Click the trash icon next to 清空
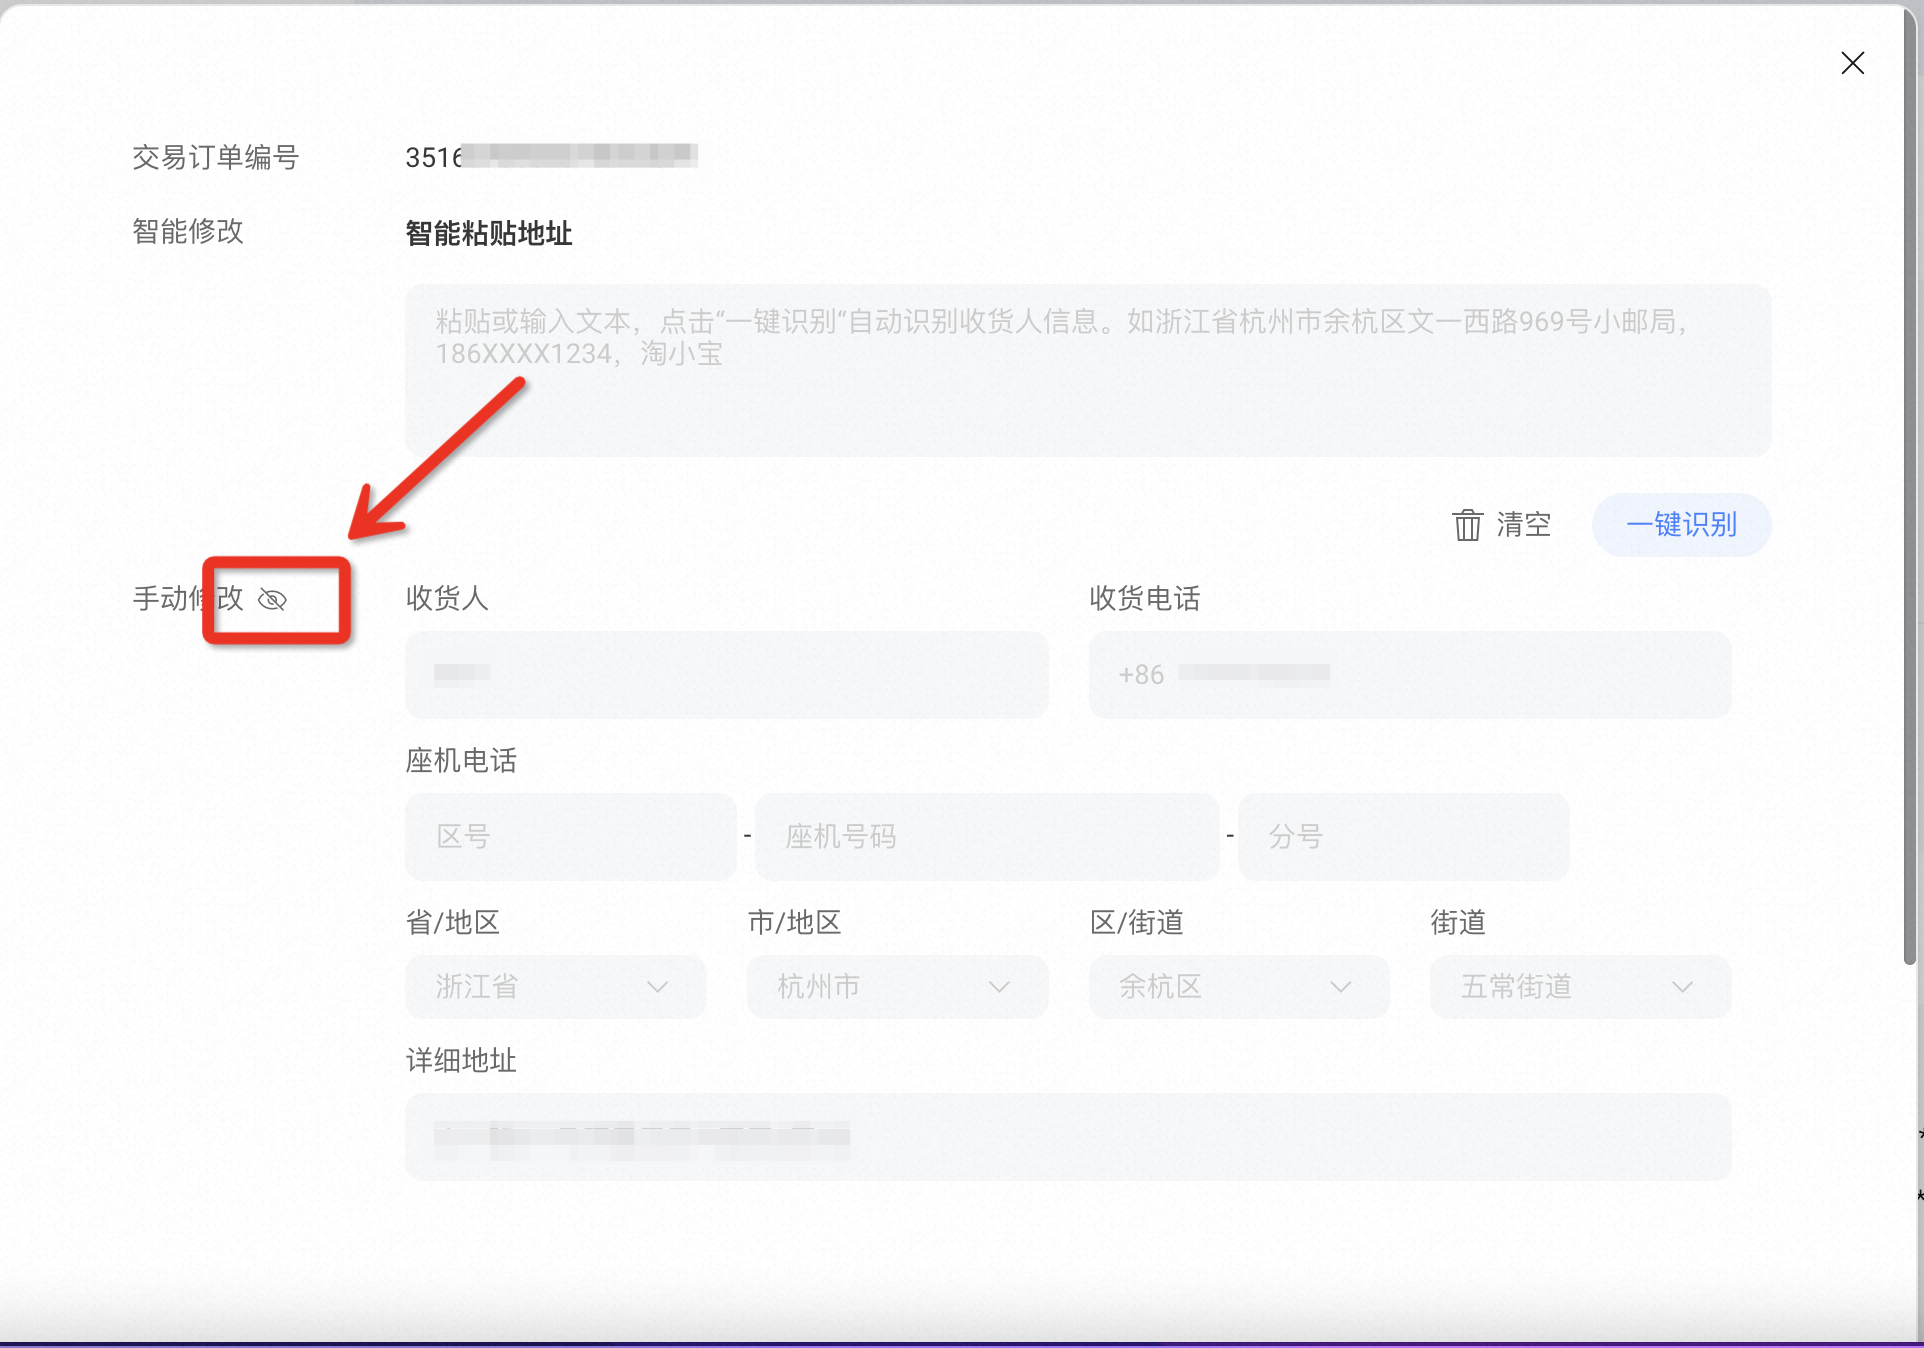1924x1348 pixels. (1466, 524)
